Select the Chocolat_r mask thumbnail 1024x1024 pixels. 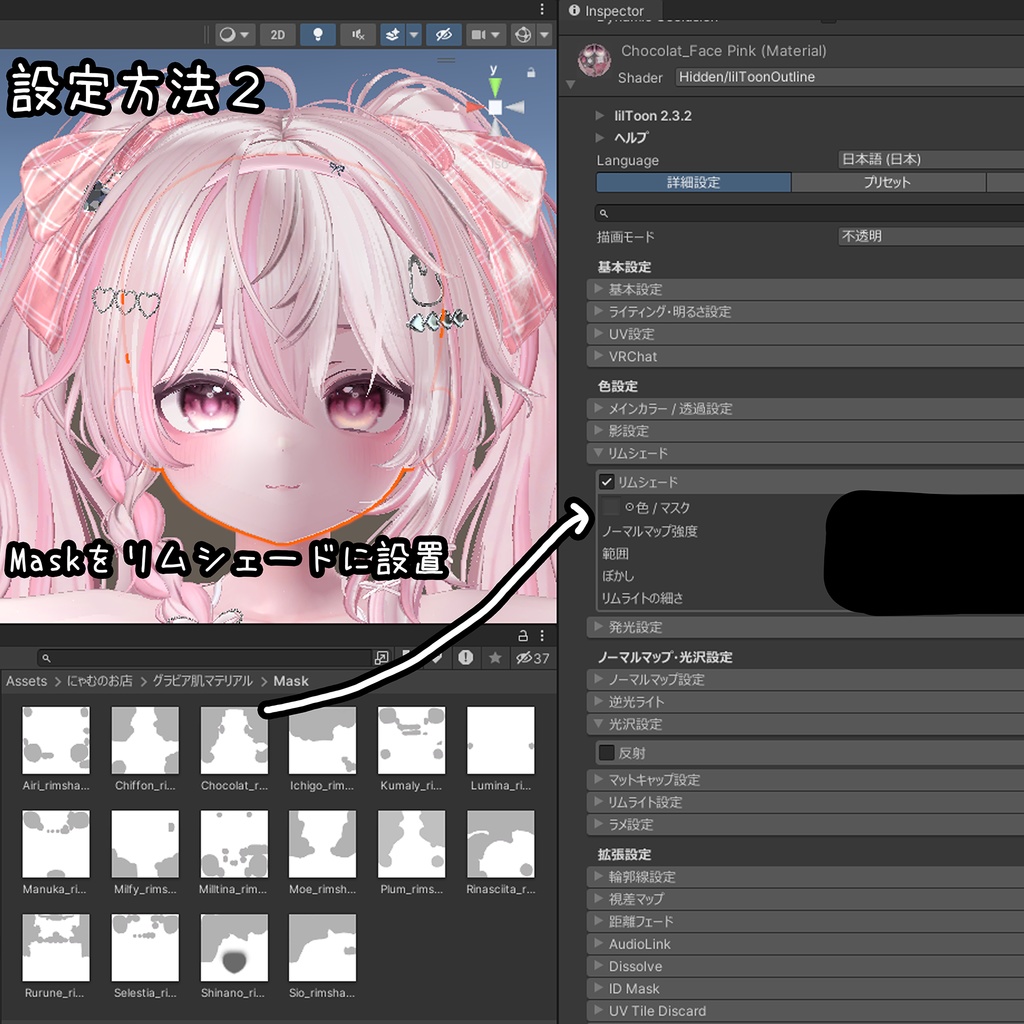coord(233,740)
